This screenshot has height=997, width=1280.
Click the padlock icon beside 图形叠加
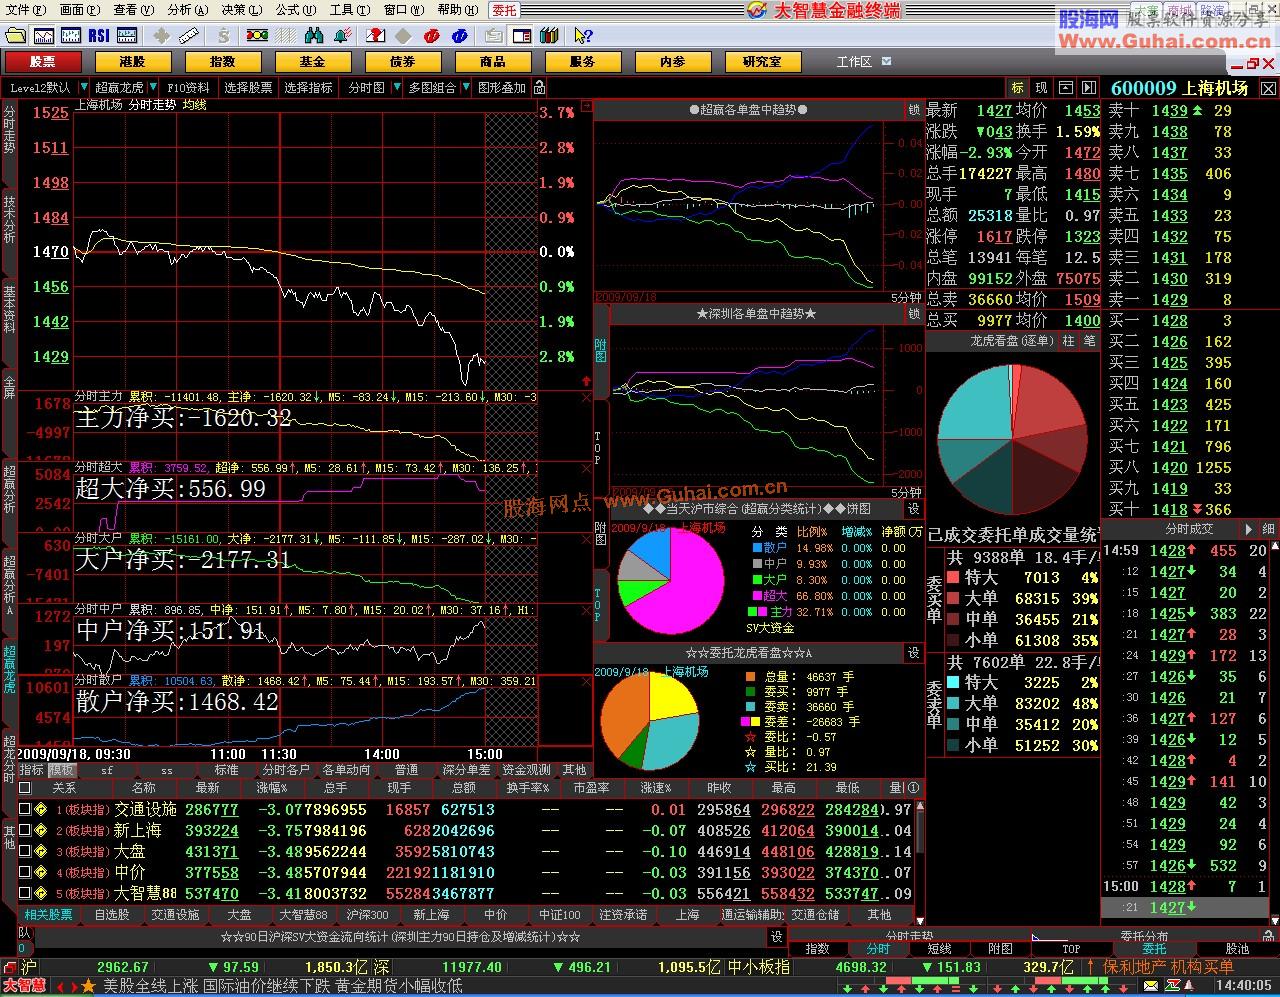pyautogui.click(x=539, y=88)
